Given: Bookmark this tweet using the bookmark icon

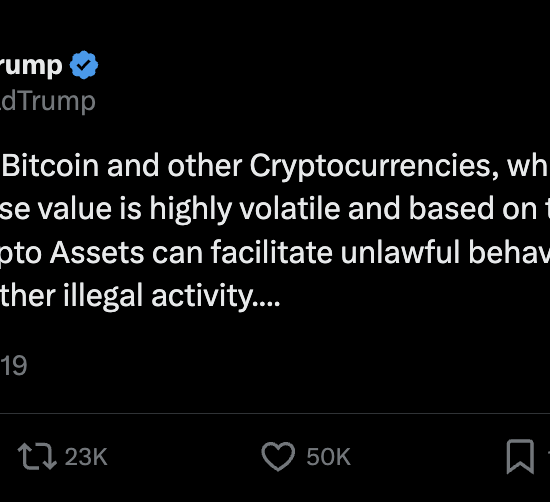Looking at the screenshot, I should pyautogui.click(x=520, y=456).
